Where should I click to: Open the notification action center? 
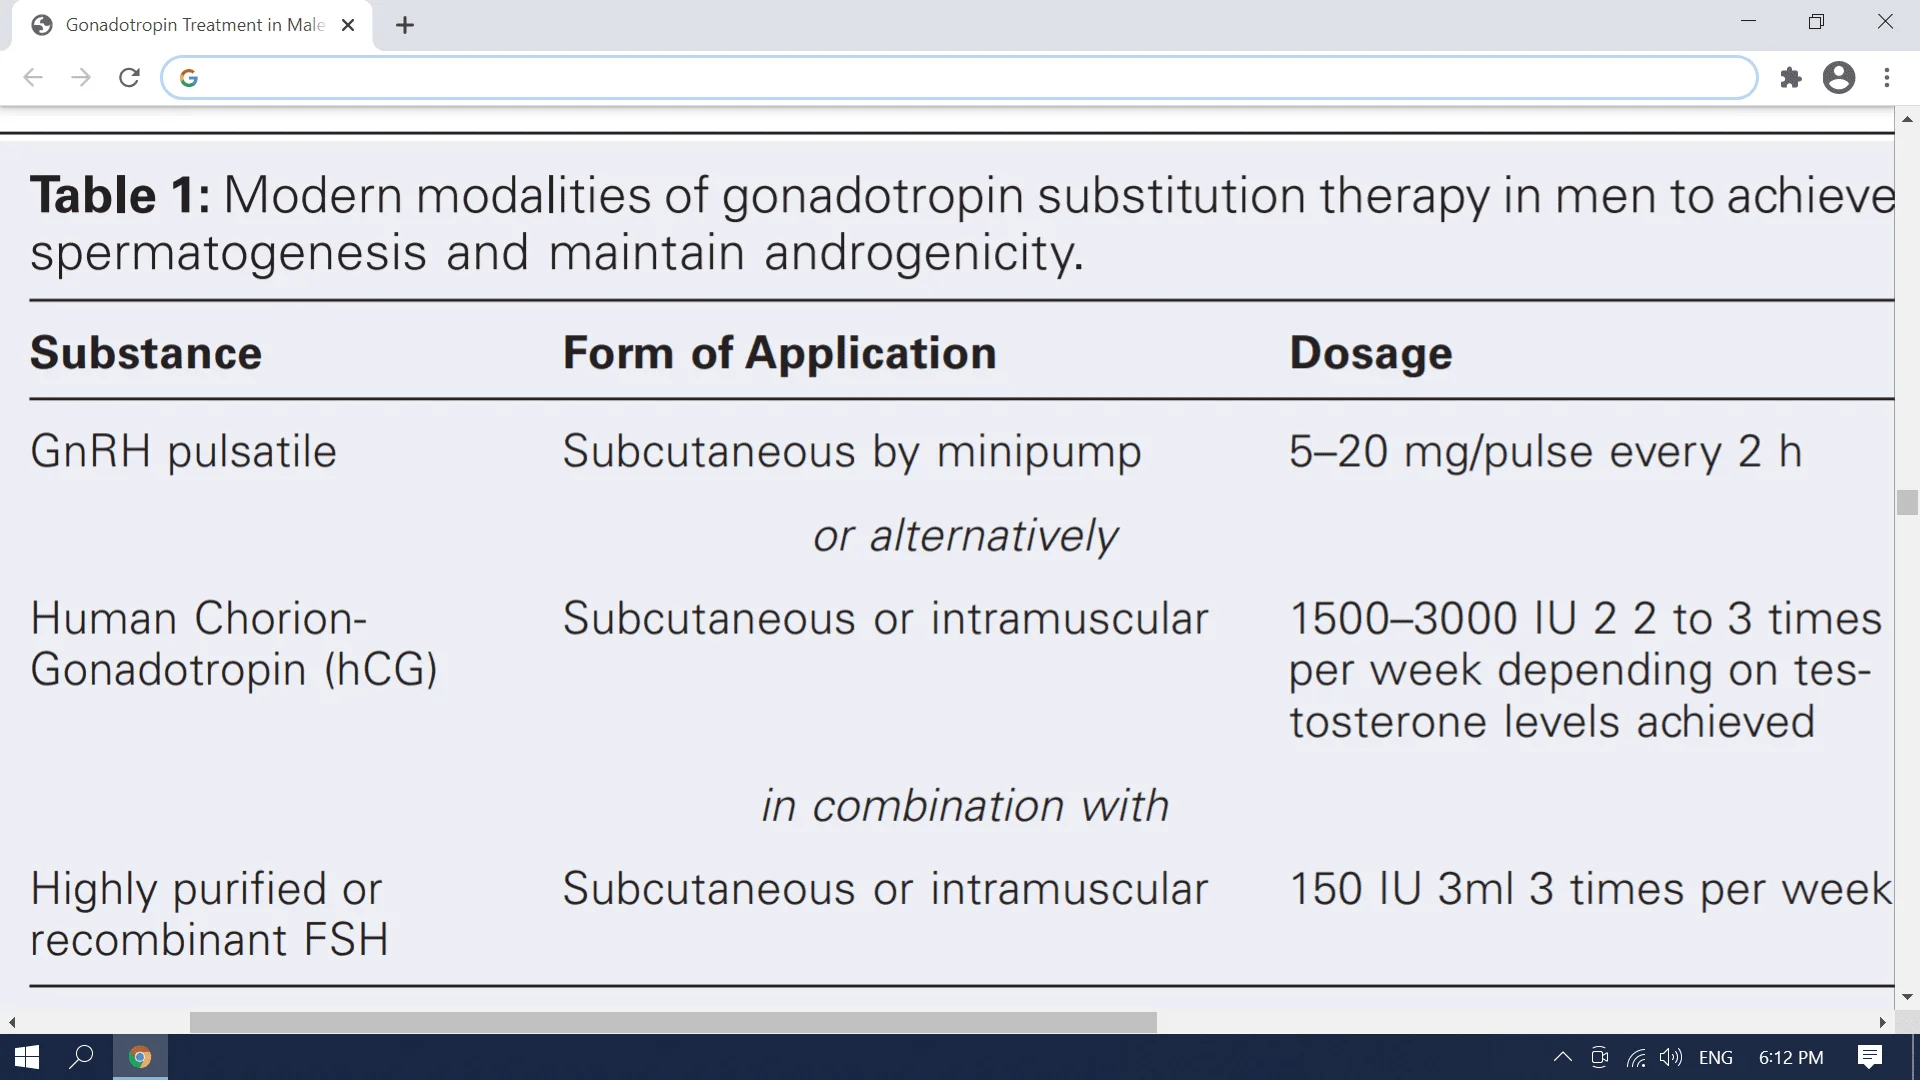click(1869, 1057)
